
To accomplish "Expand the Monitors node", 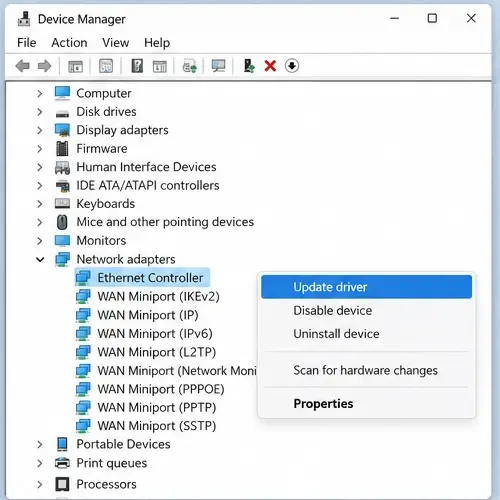I will (x=40, y=241).
